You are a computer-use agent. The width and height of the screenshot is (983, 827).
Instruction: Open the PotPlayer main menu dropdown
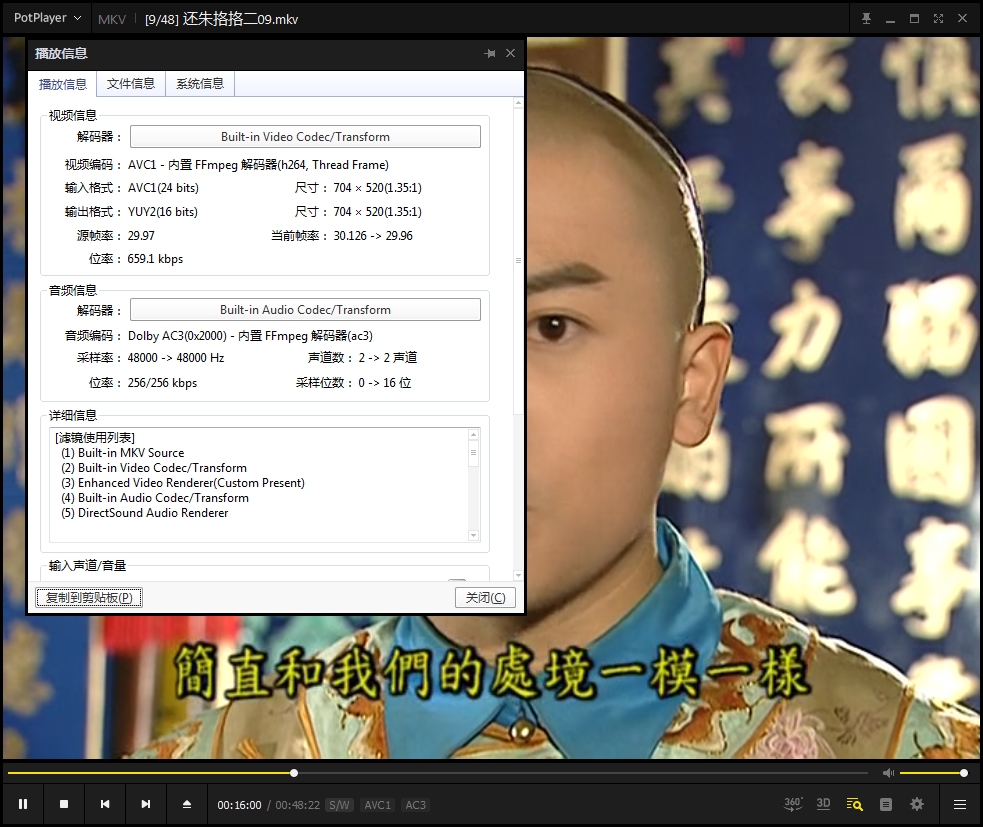pos(48,18)
